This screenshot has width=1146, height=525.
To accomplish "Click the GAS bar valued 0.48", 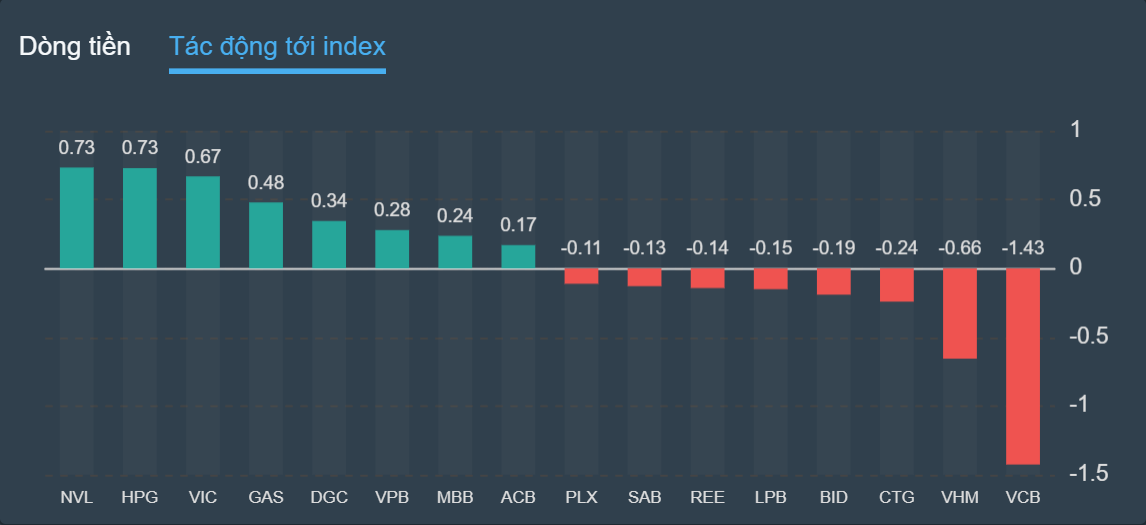I will click(266, 236).
